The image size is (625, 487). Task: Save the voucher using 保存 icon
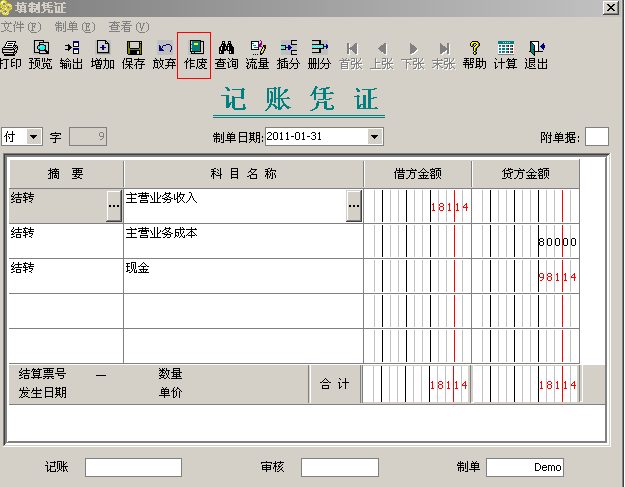point(134,55)
